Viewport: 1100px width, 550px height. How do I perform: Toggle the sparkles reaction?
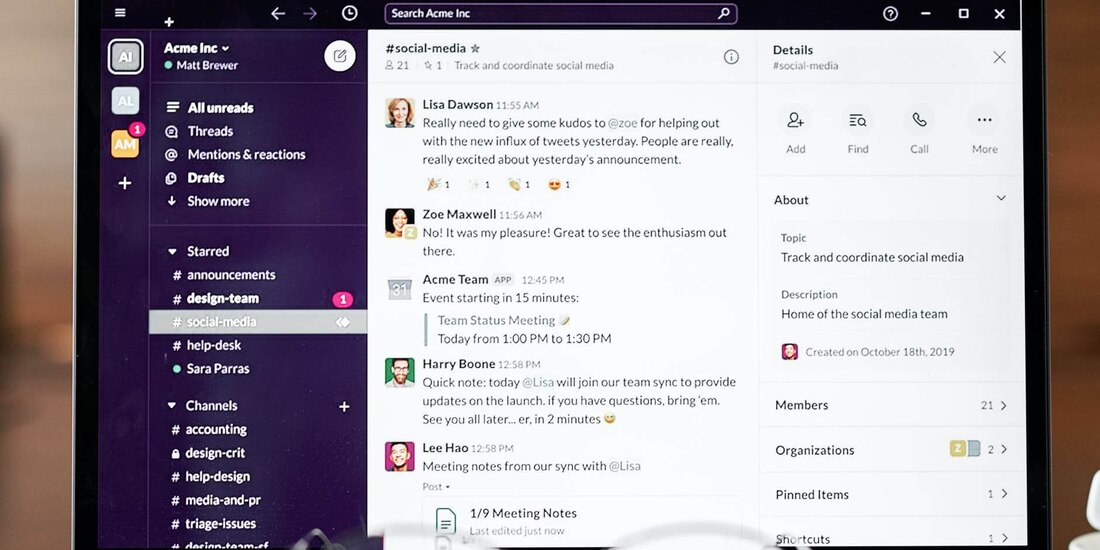click(479, 185)
